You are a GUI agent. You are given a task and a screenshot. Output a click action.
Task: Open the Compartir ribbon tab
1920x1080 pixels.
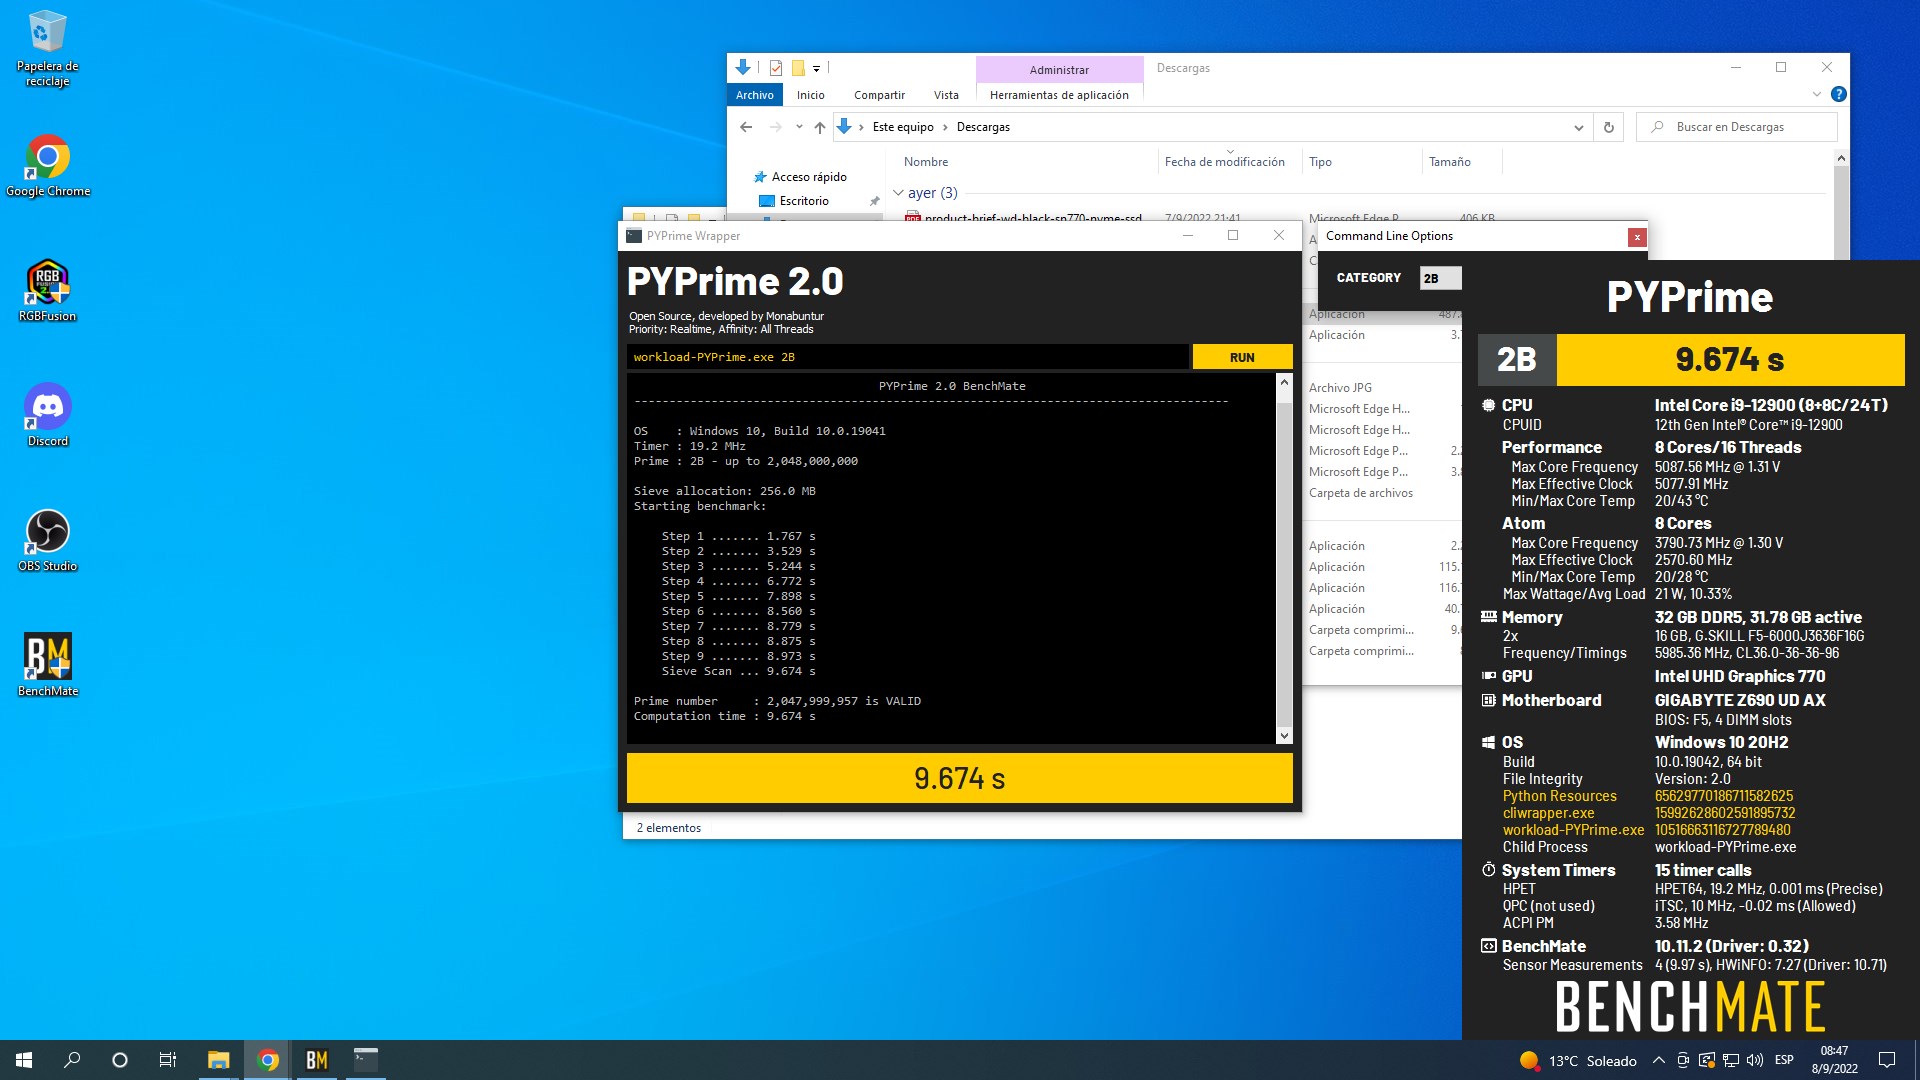[879, 95]
